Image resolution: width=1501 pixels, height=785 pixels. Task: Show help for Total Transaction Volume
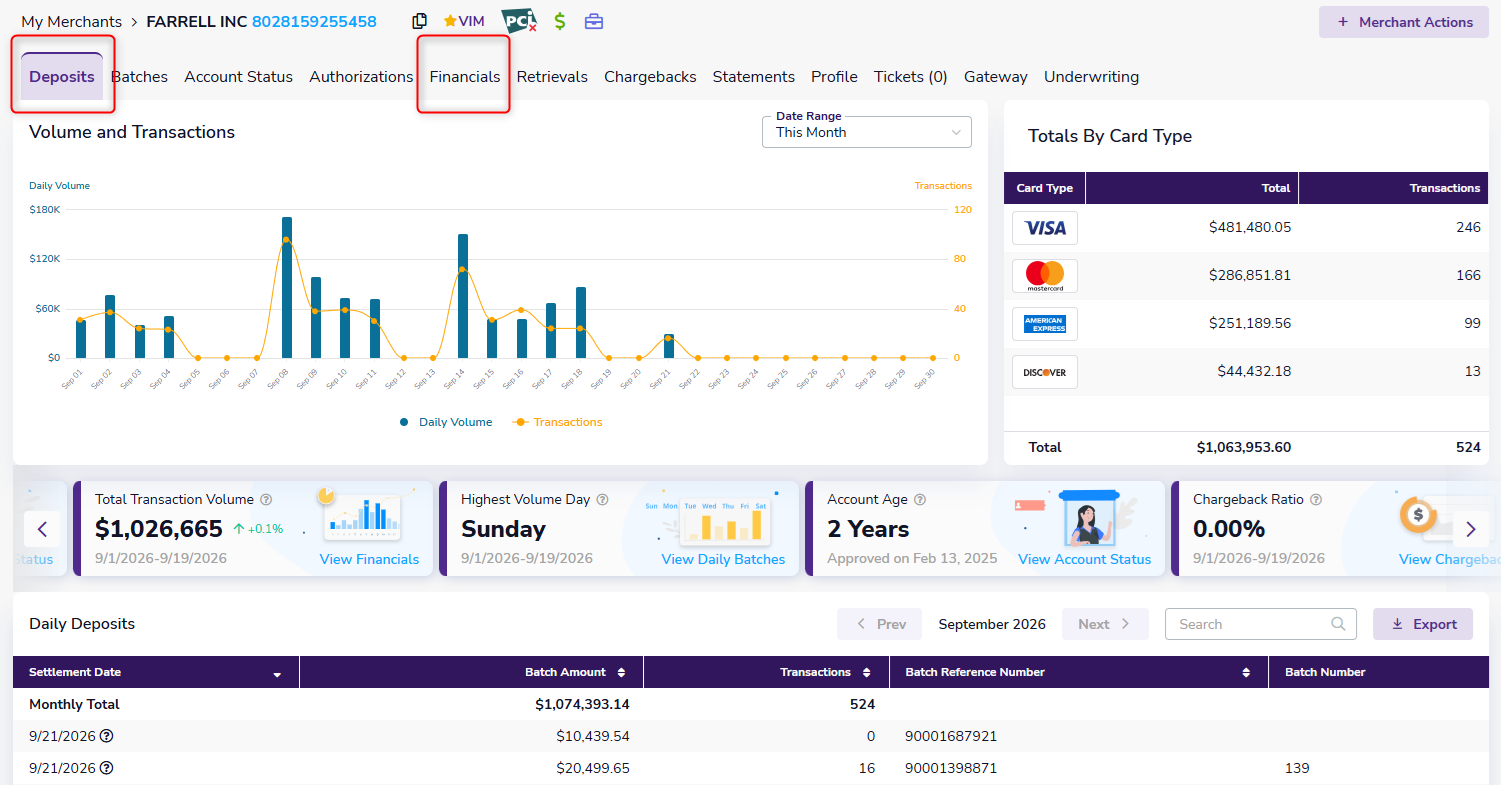coord(266,500)
